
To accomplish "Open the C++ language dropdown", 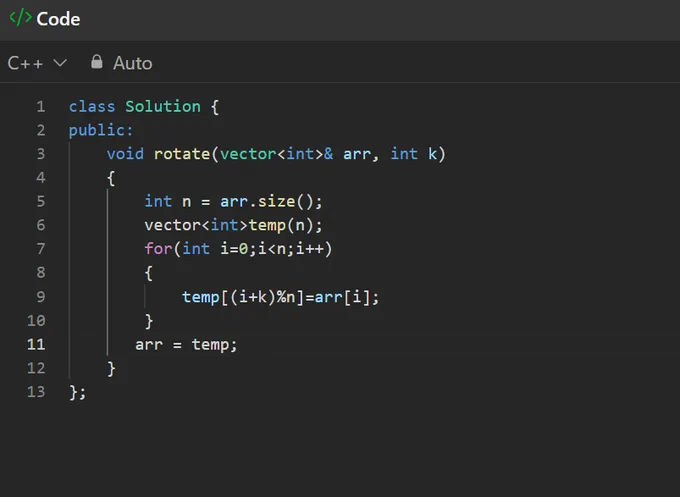I will (37, 63).
